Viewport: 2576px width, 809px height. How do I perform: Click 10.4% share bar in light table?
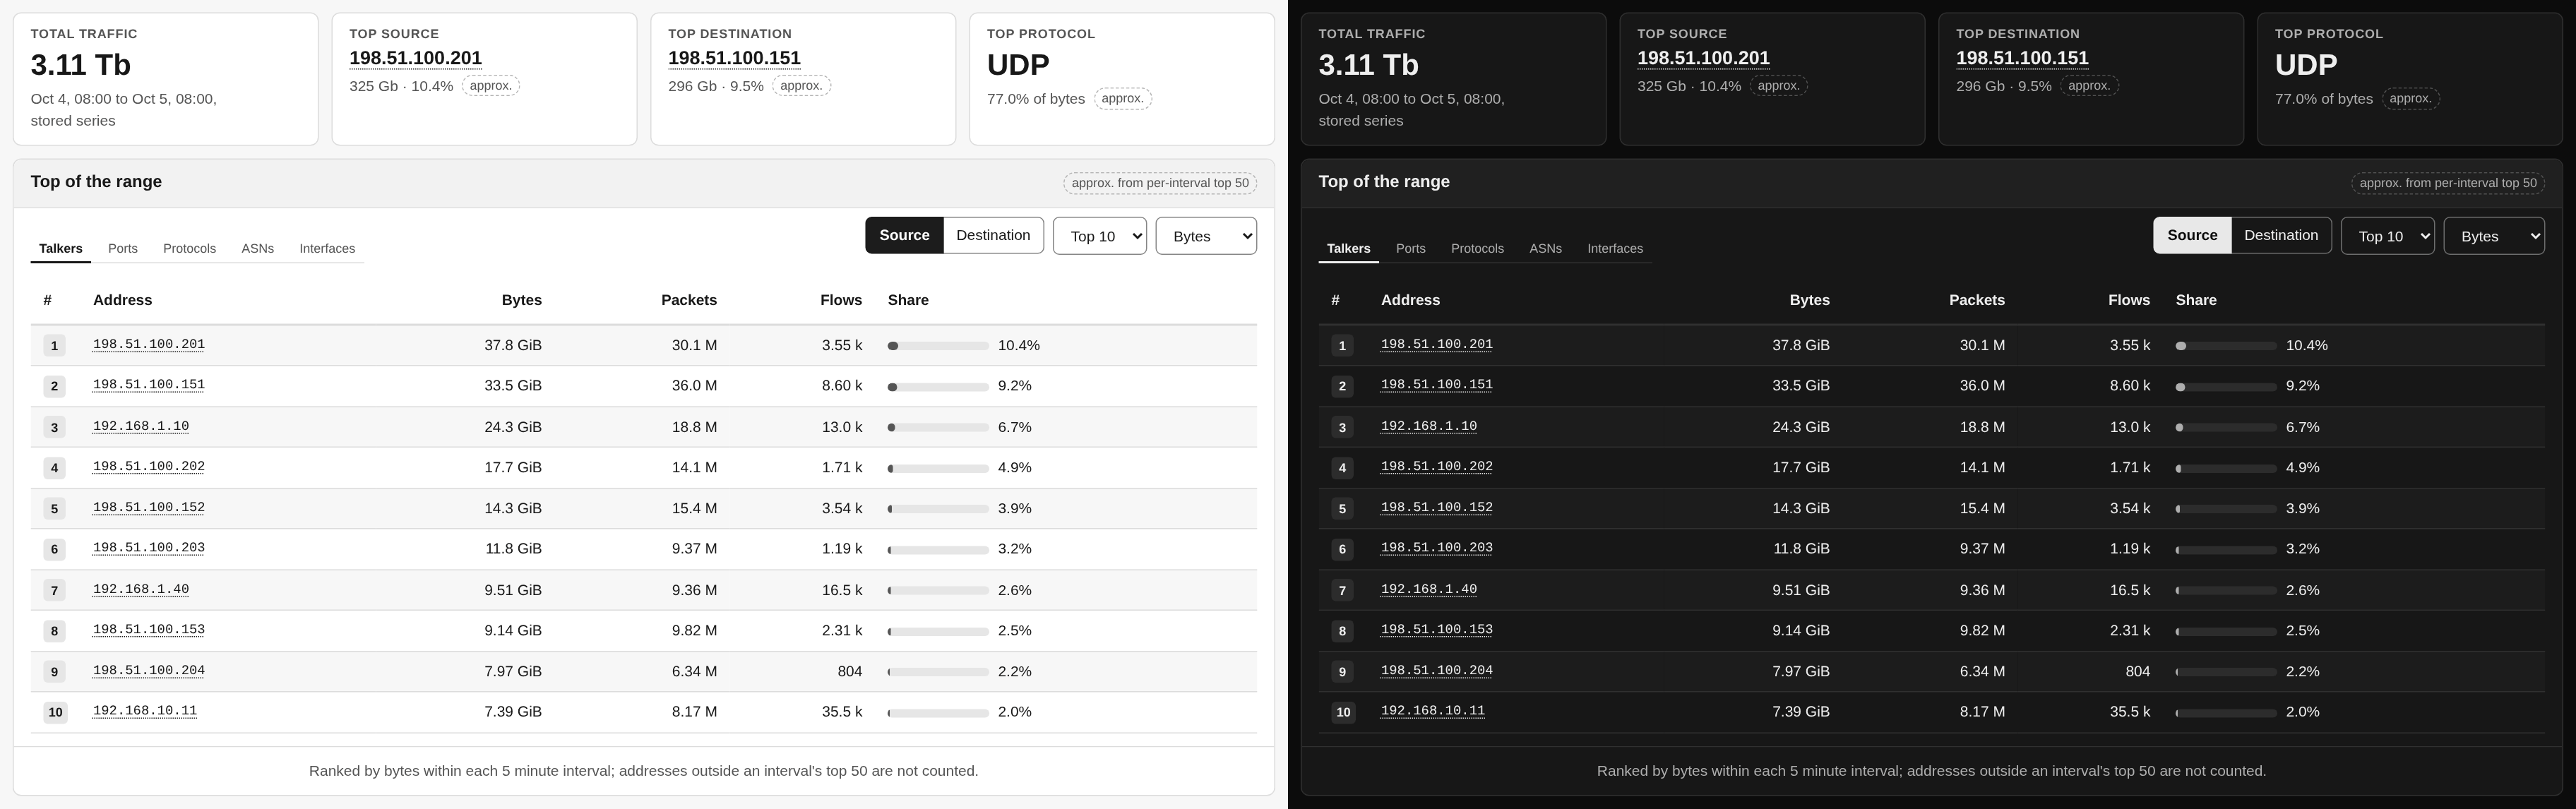click(938, 346)
